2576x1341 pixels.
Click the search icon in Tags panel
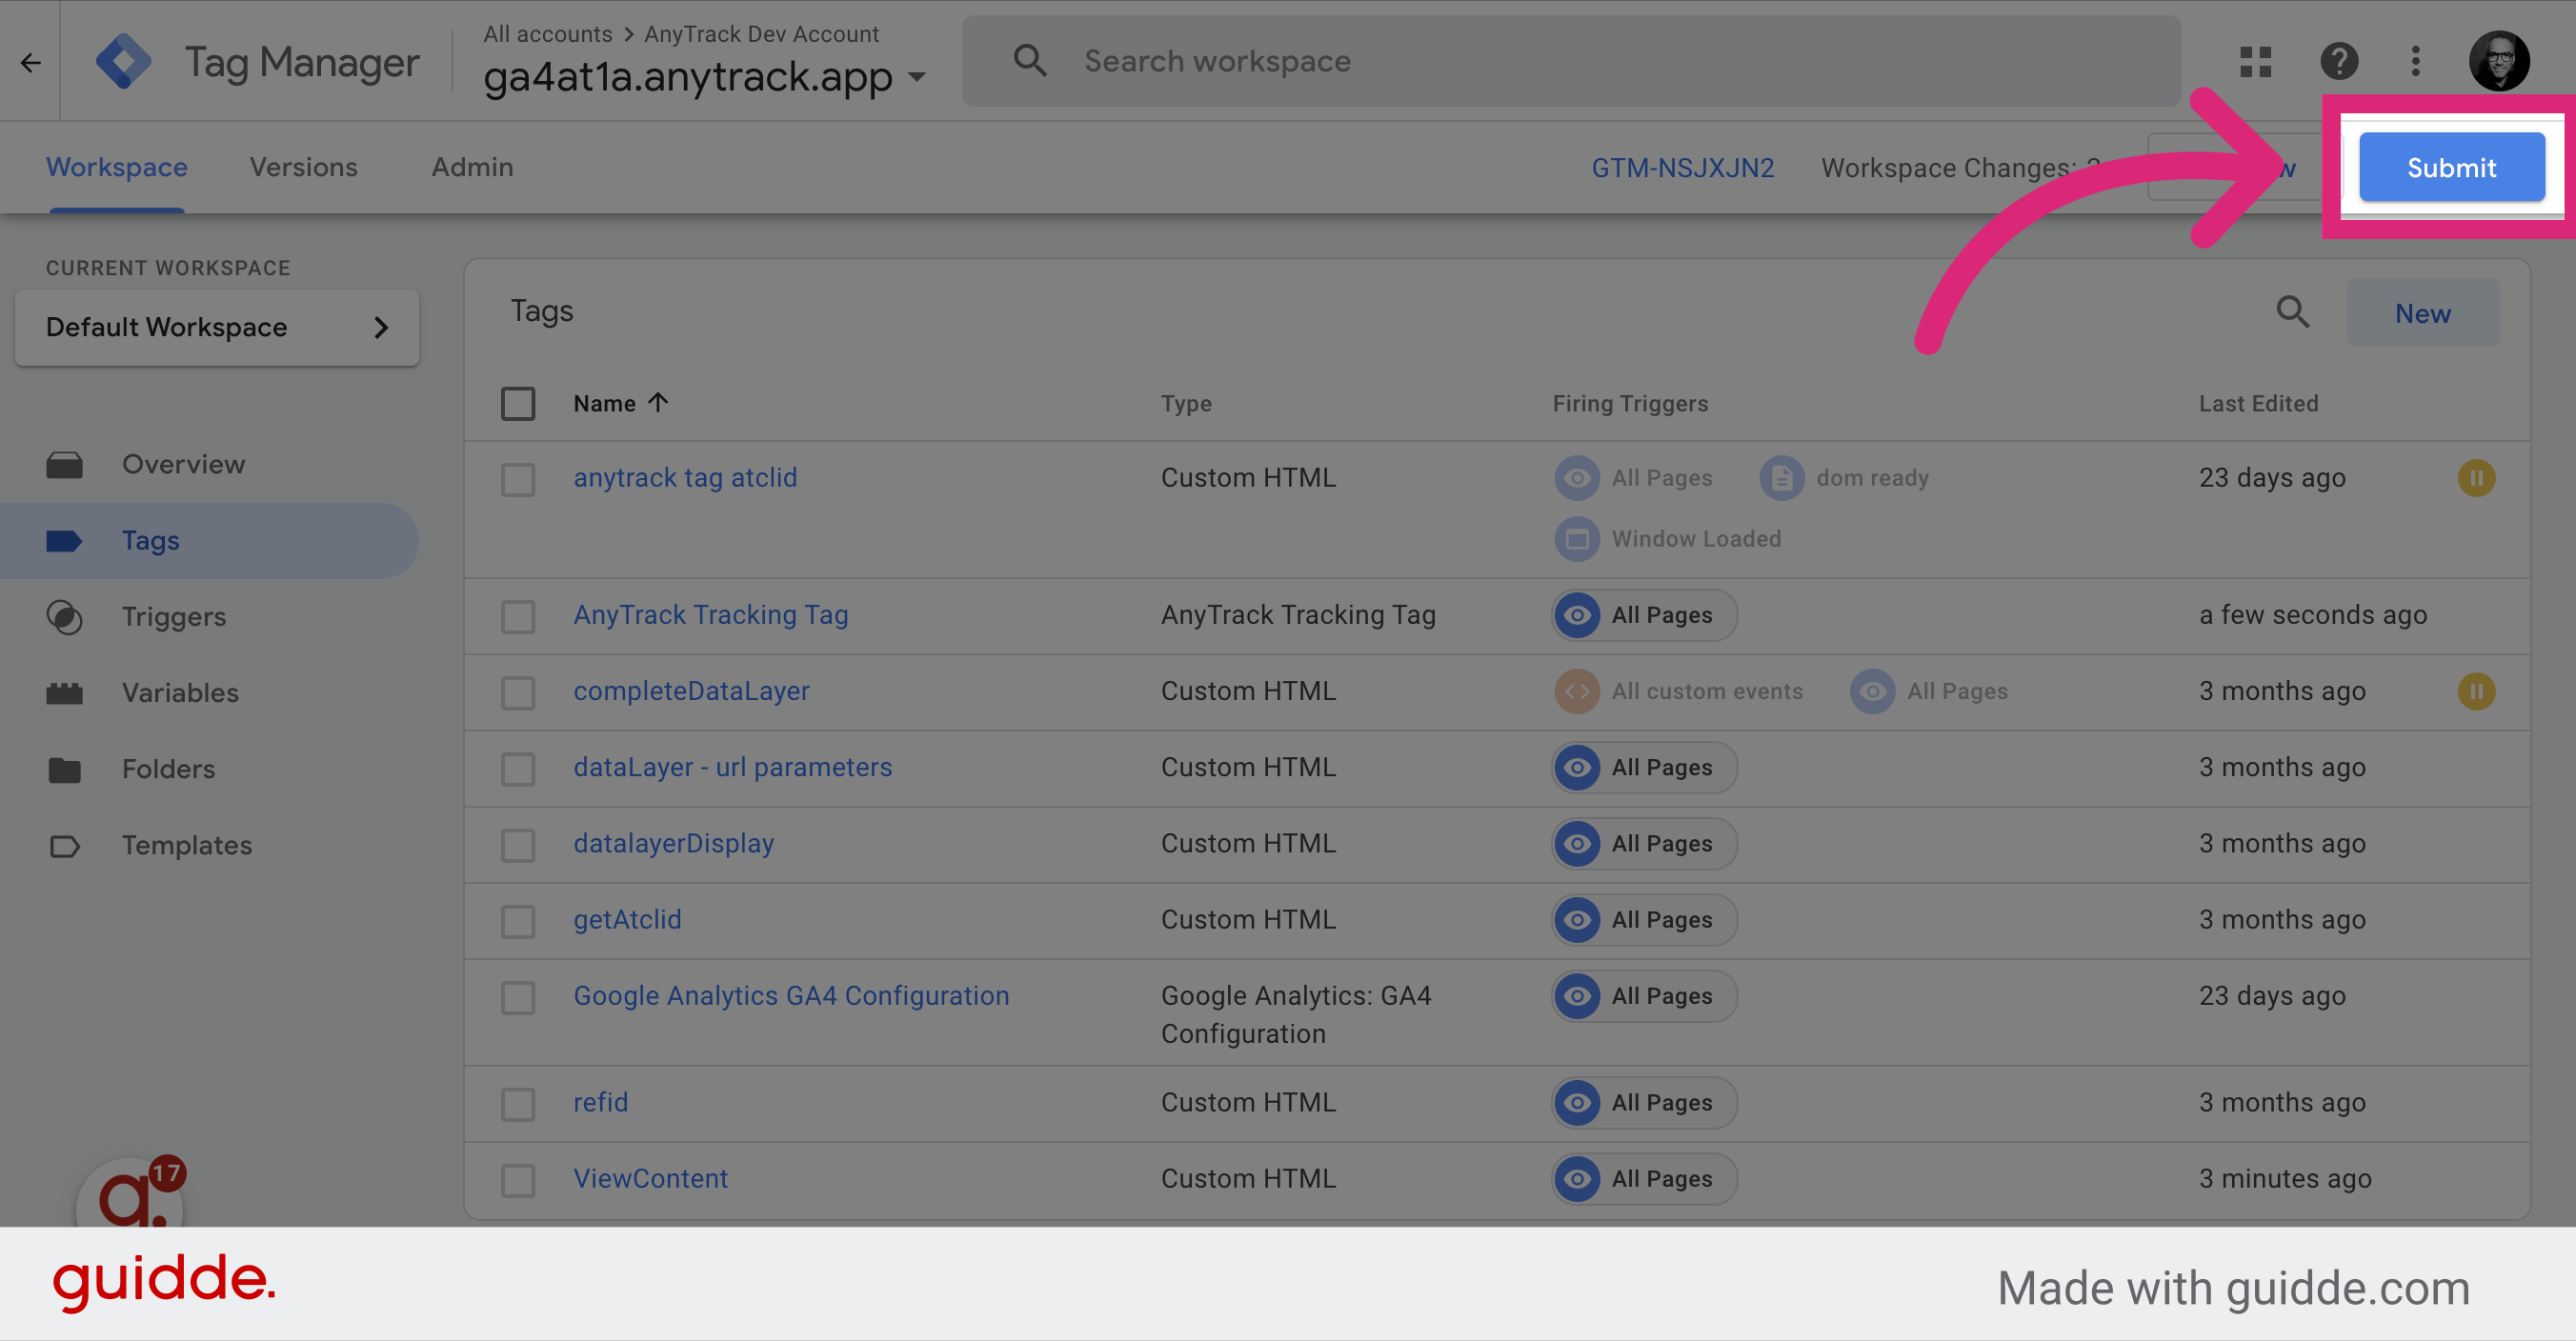pyautogui.click(x=2293, y=313)
